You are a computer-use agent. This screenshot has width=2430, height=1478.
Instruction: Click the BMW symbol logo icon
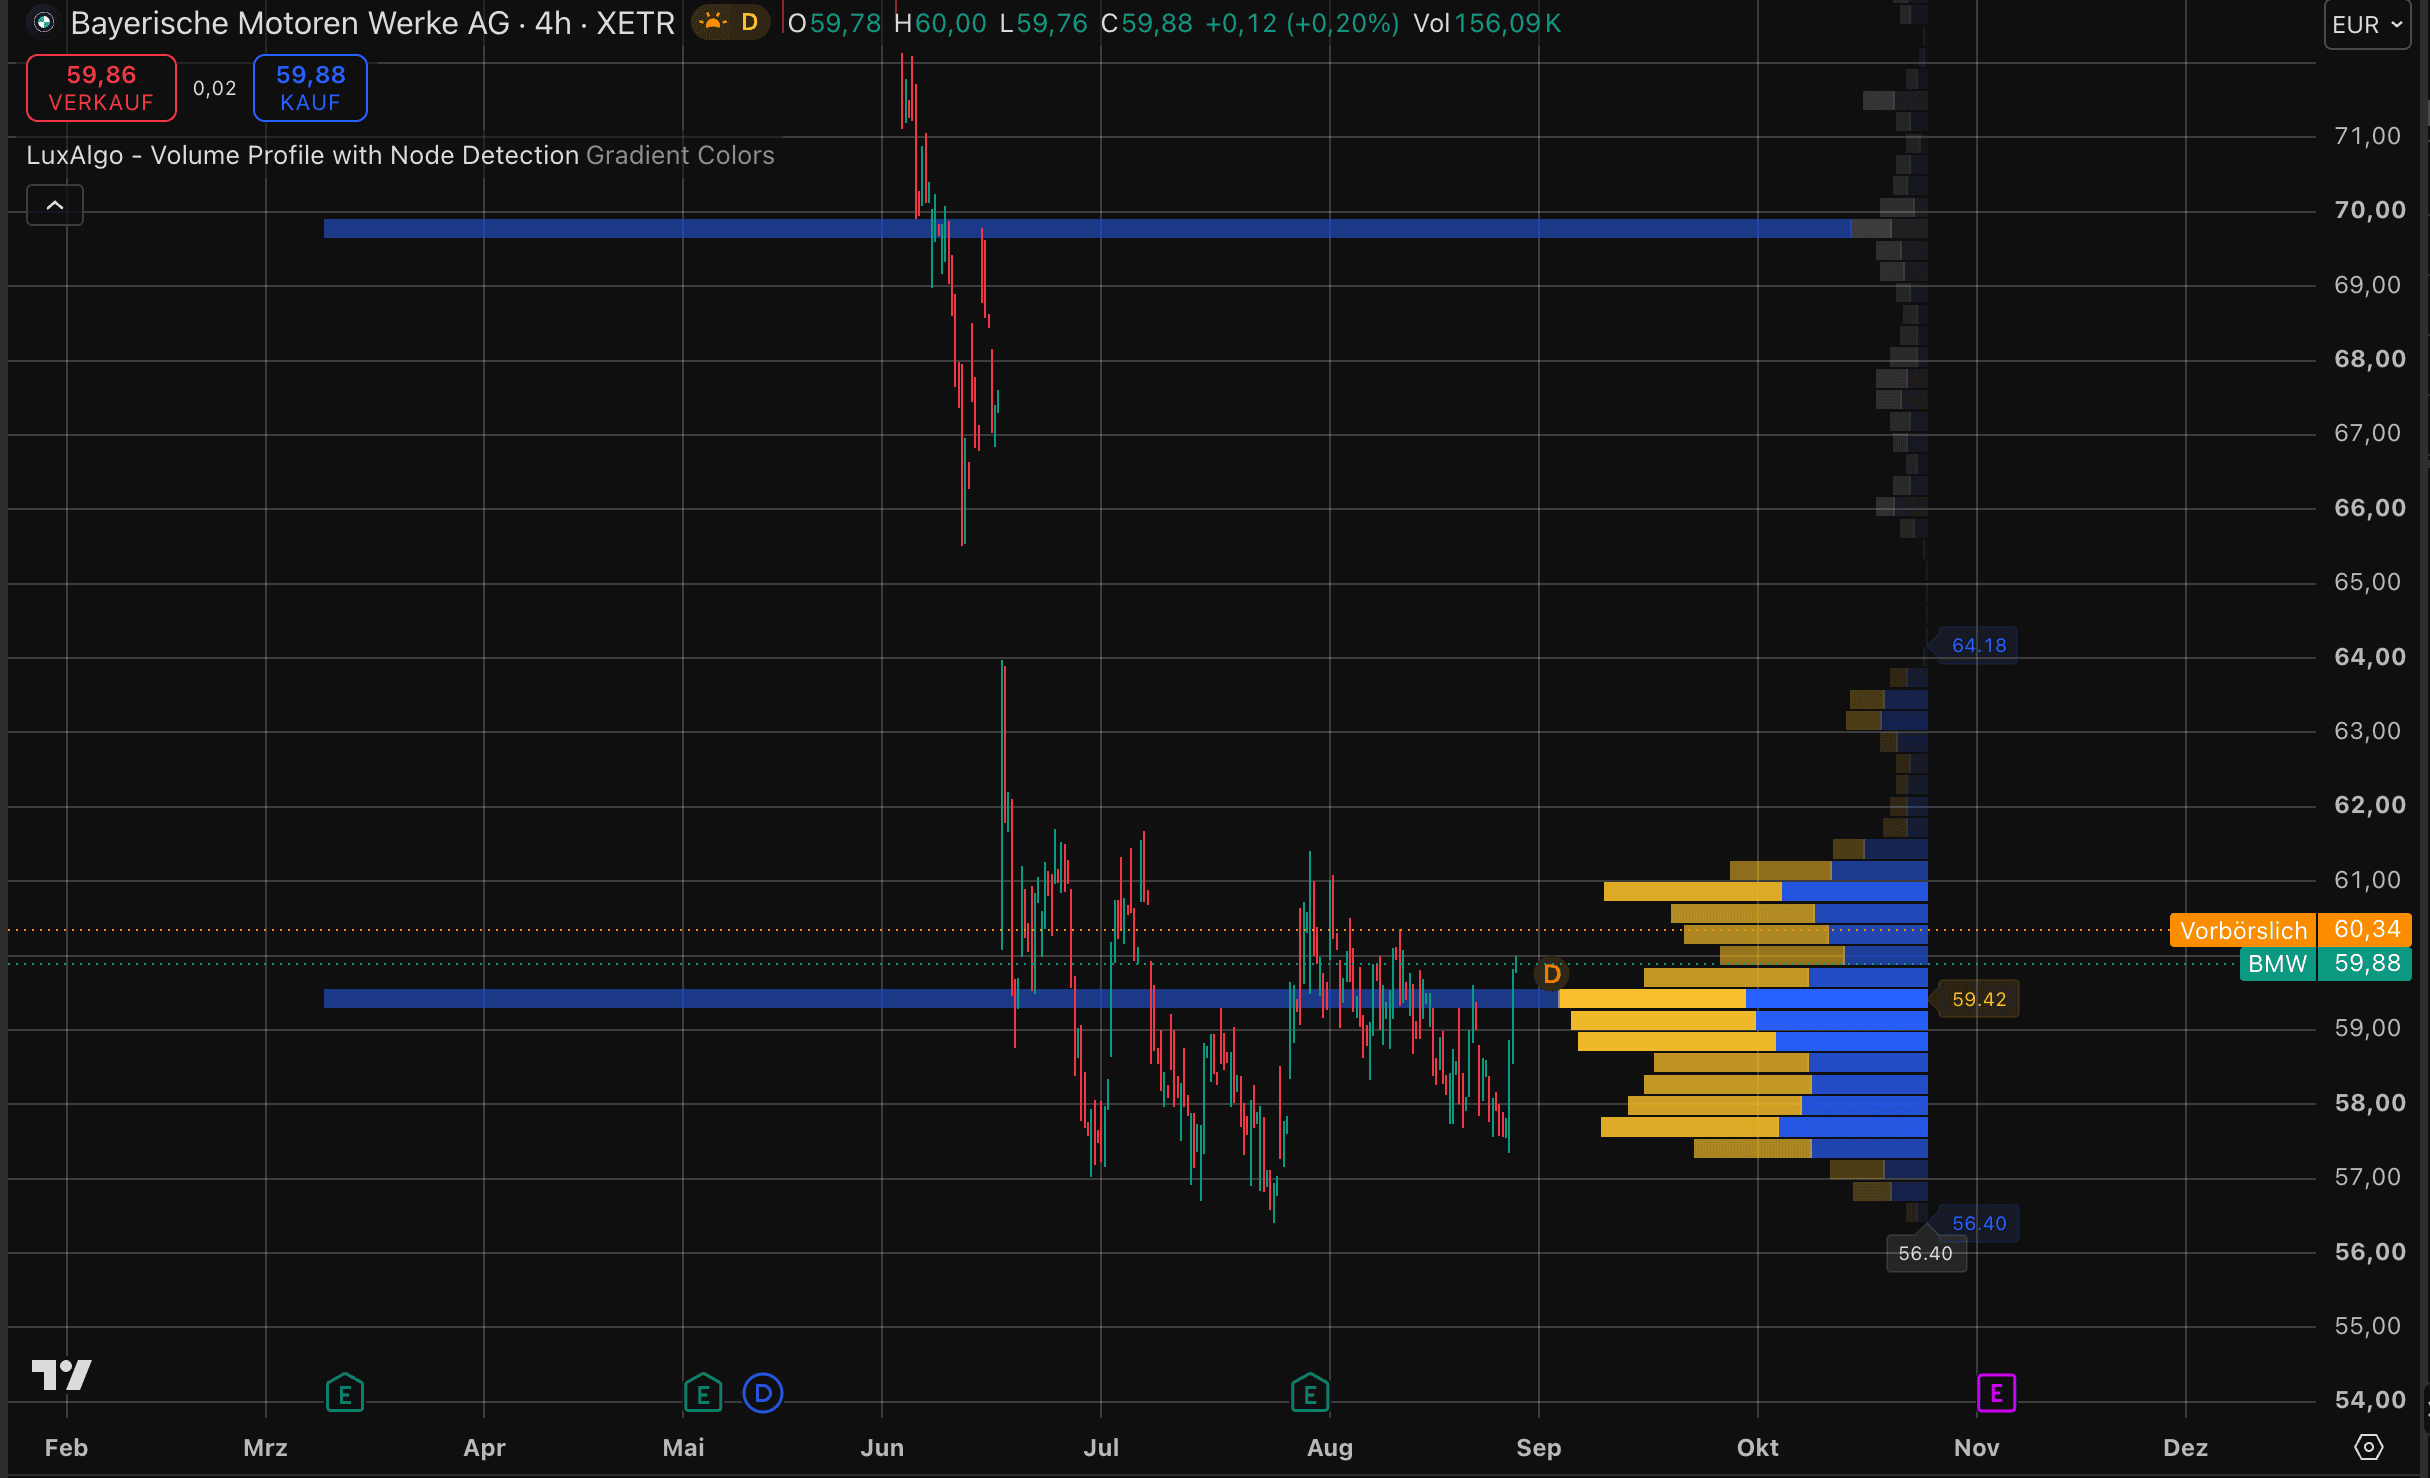tap(43, 22)
